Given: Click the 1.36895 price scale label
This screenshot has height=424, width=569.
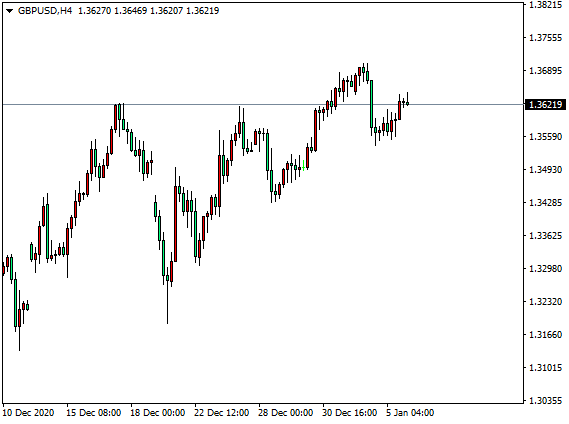Looking at the screenshot, I should pyautogui.click(x=545, y=71).
